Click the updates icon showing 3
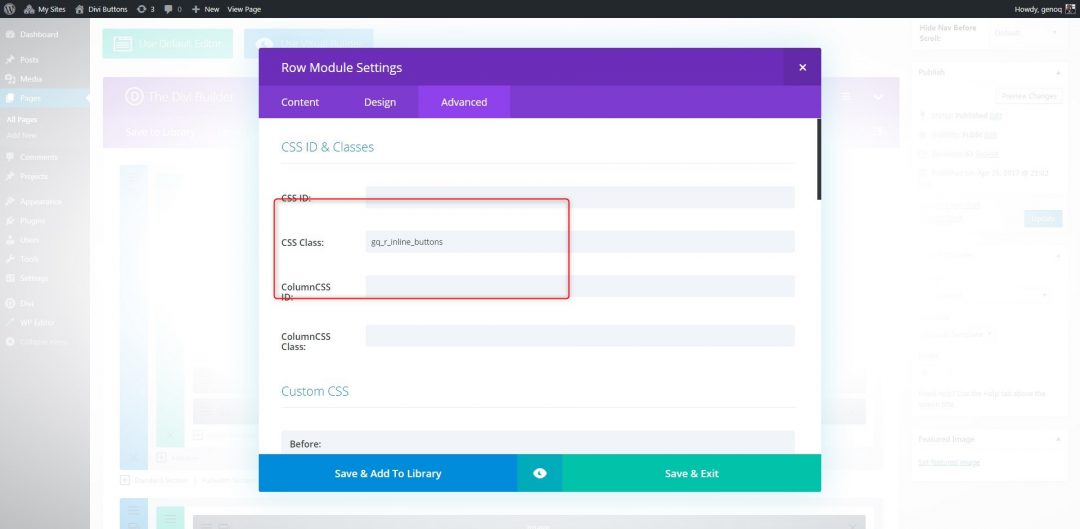This screenshot has height=529, width=1080. (144, 9)
